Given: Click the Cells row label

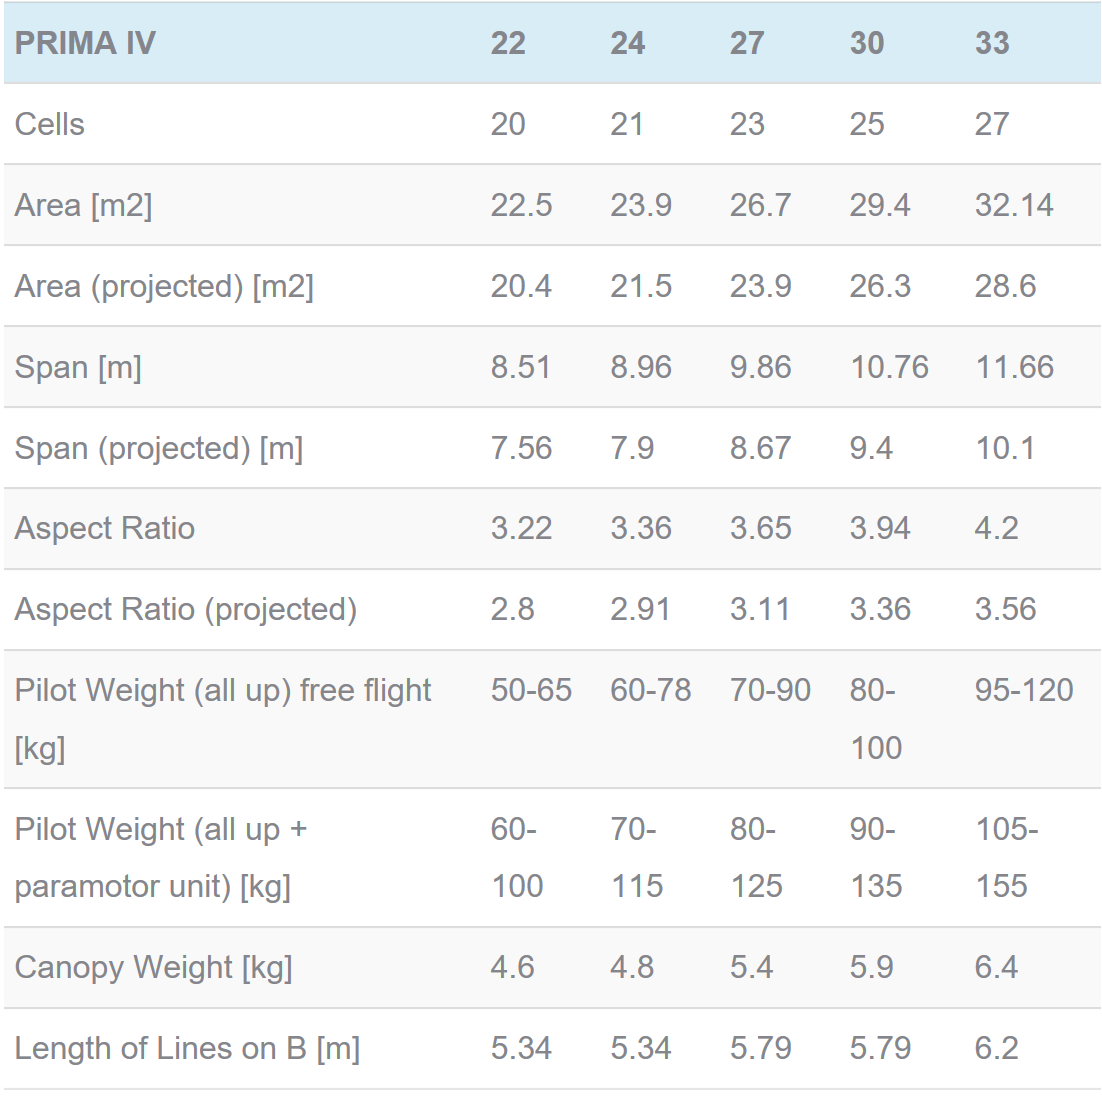Looking at the screenshot, I should [50, 124].
